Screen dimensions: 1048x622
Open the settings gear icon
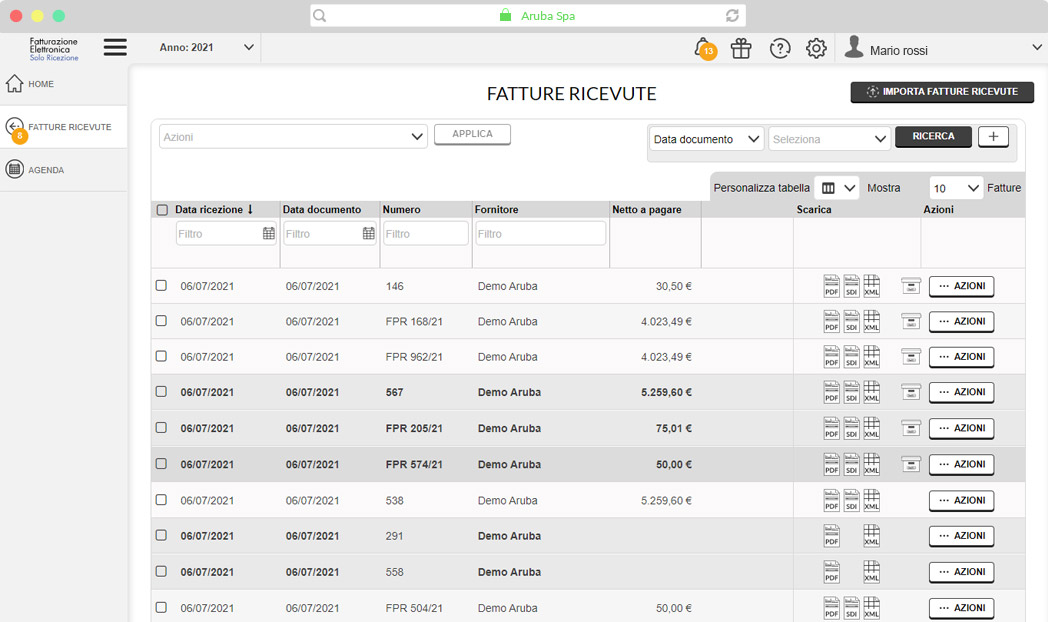coord(816,49)
